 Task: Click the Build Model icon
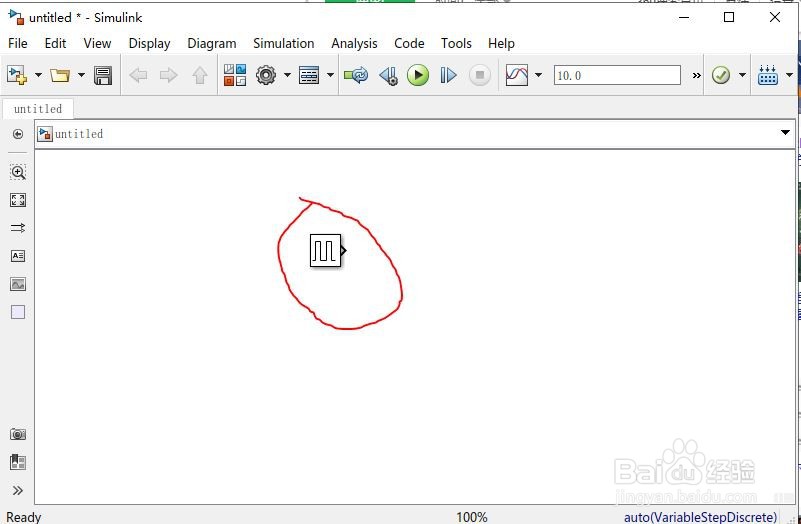768,75
